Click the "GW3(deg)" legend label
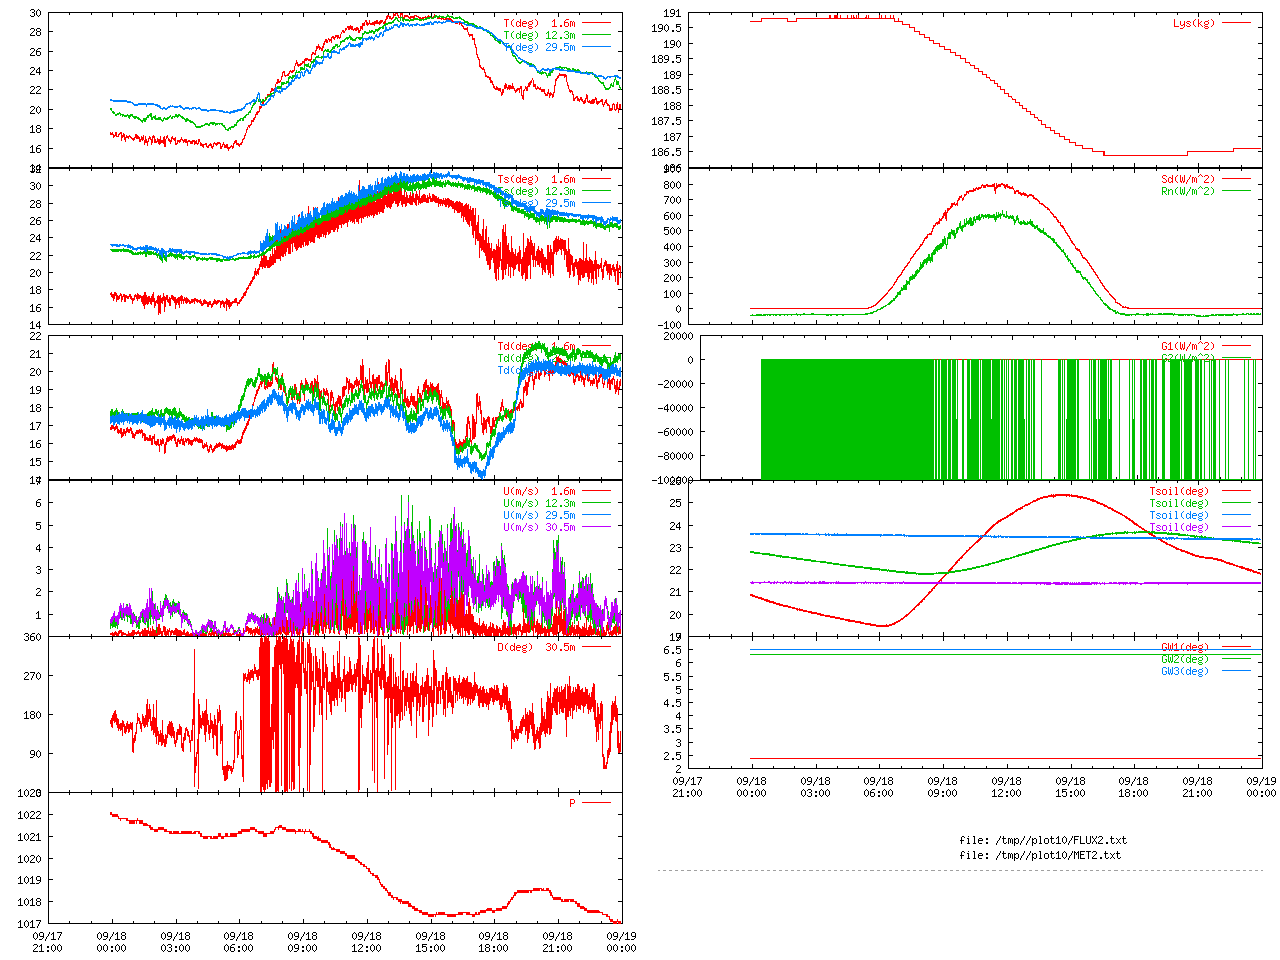Image resolution: width=1280 pixels, height=960 pixels. coord(1185,671)
